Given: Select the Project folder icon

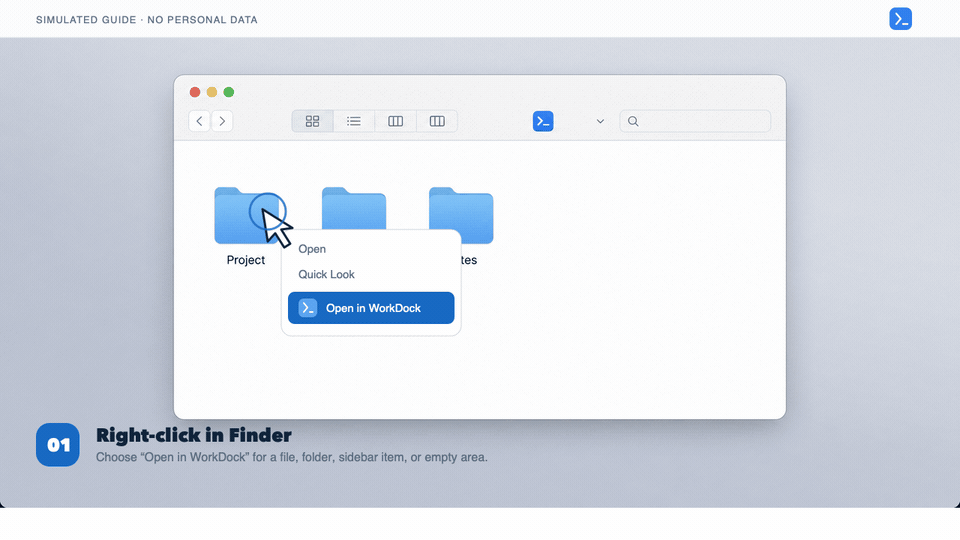Looking at the screenshot, I should [x=247, y=216].
